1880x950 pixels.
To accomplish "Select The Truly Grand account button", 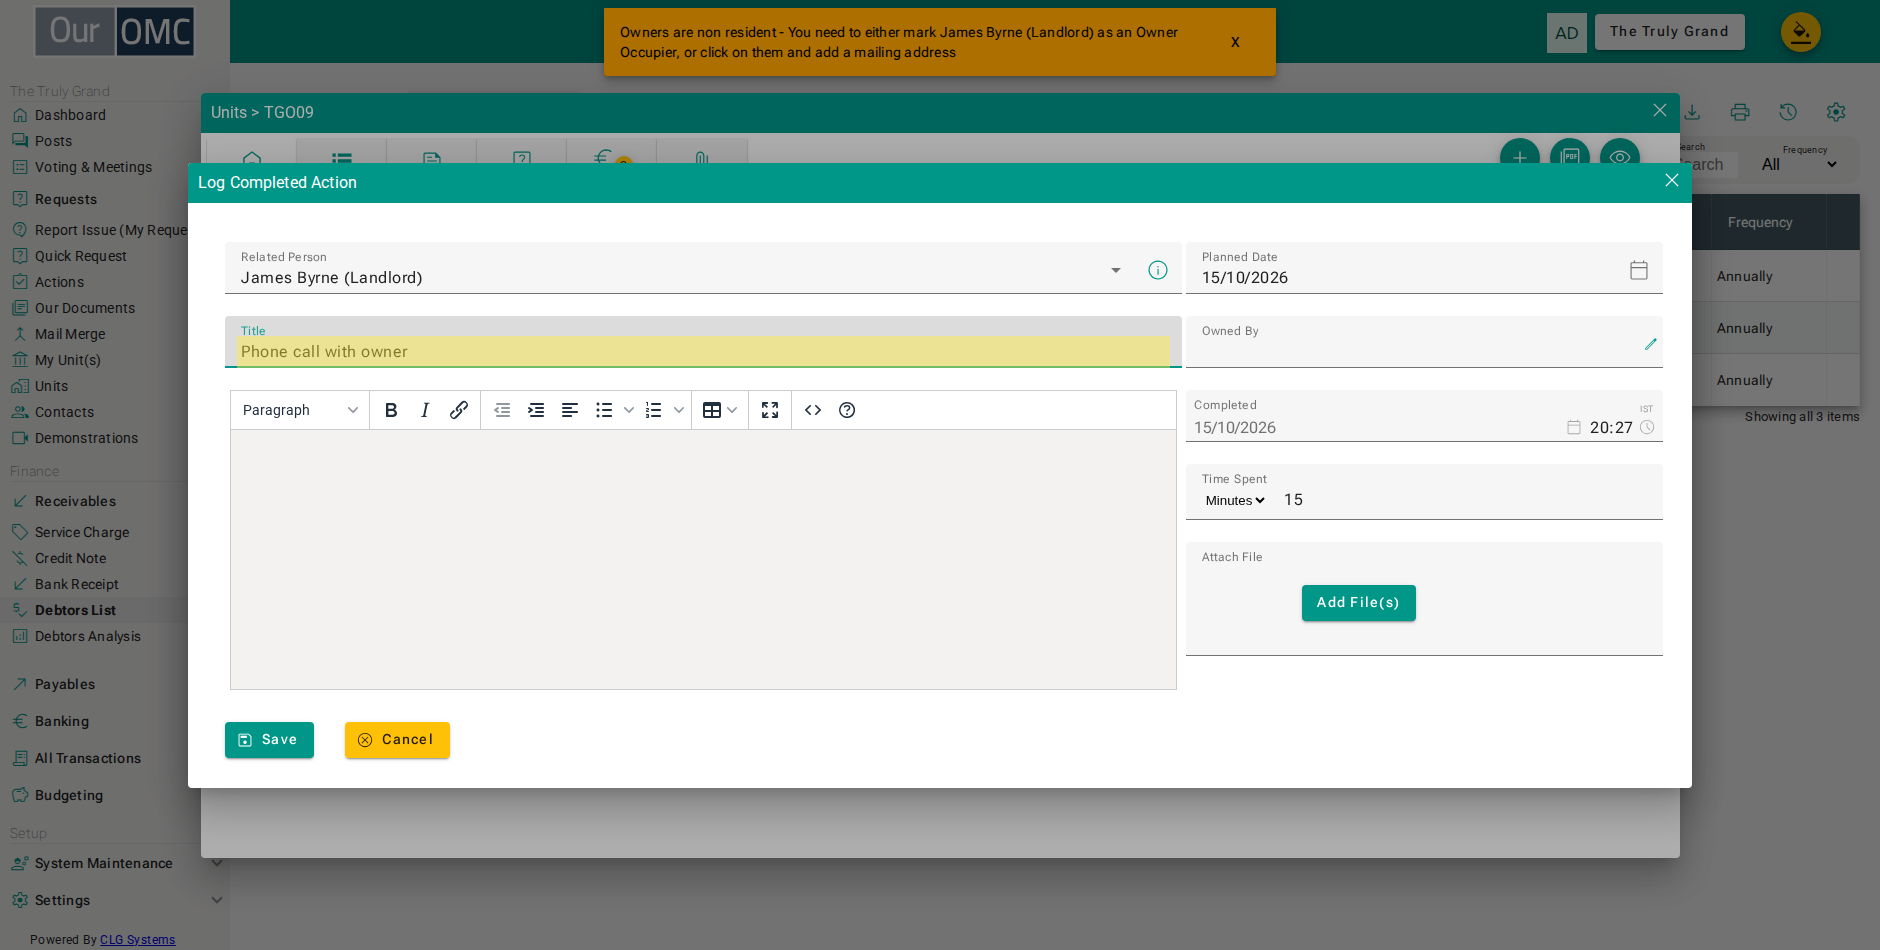I will [x=1669, y=32].
